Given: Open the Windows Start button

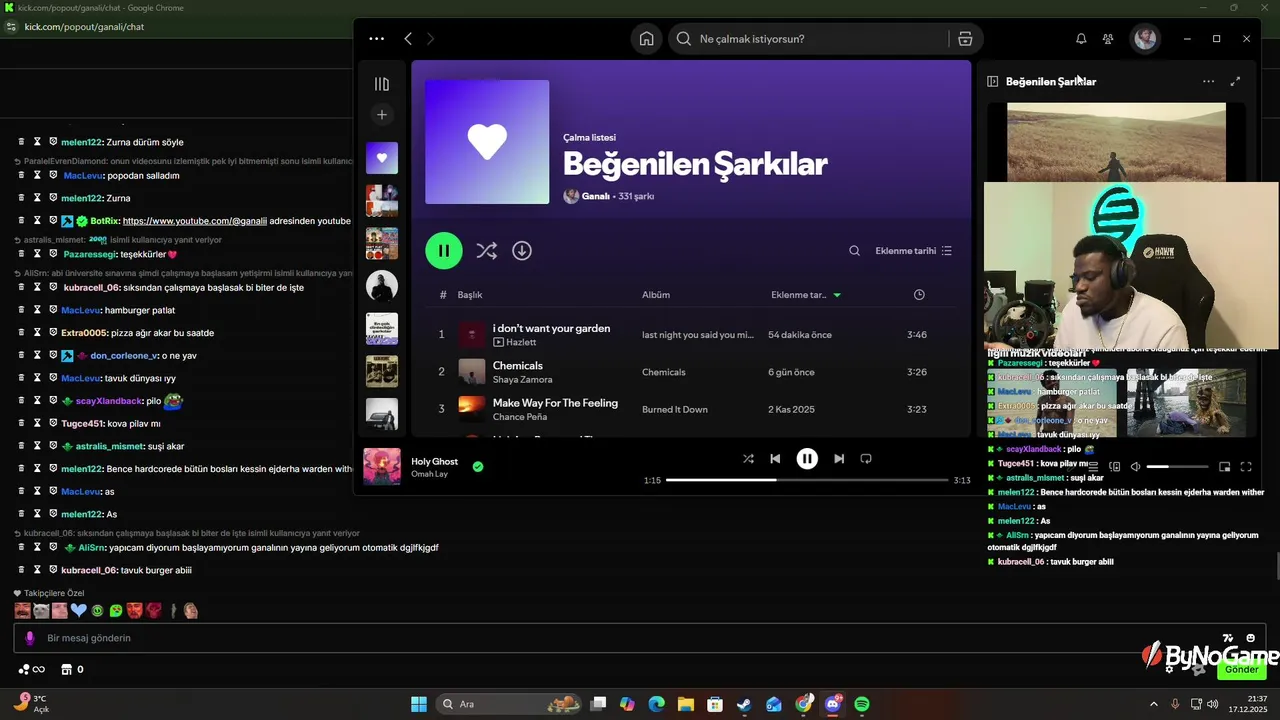Looking at the screenshot, I should pos(419,704).
